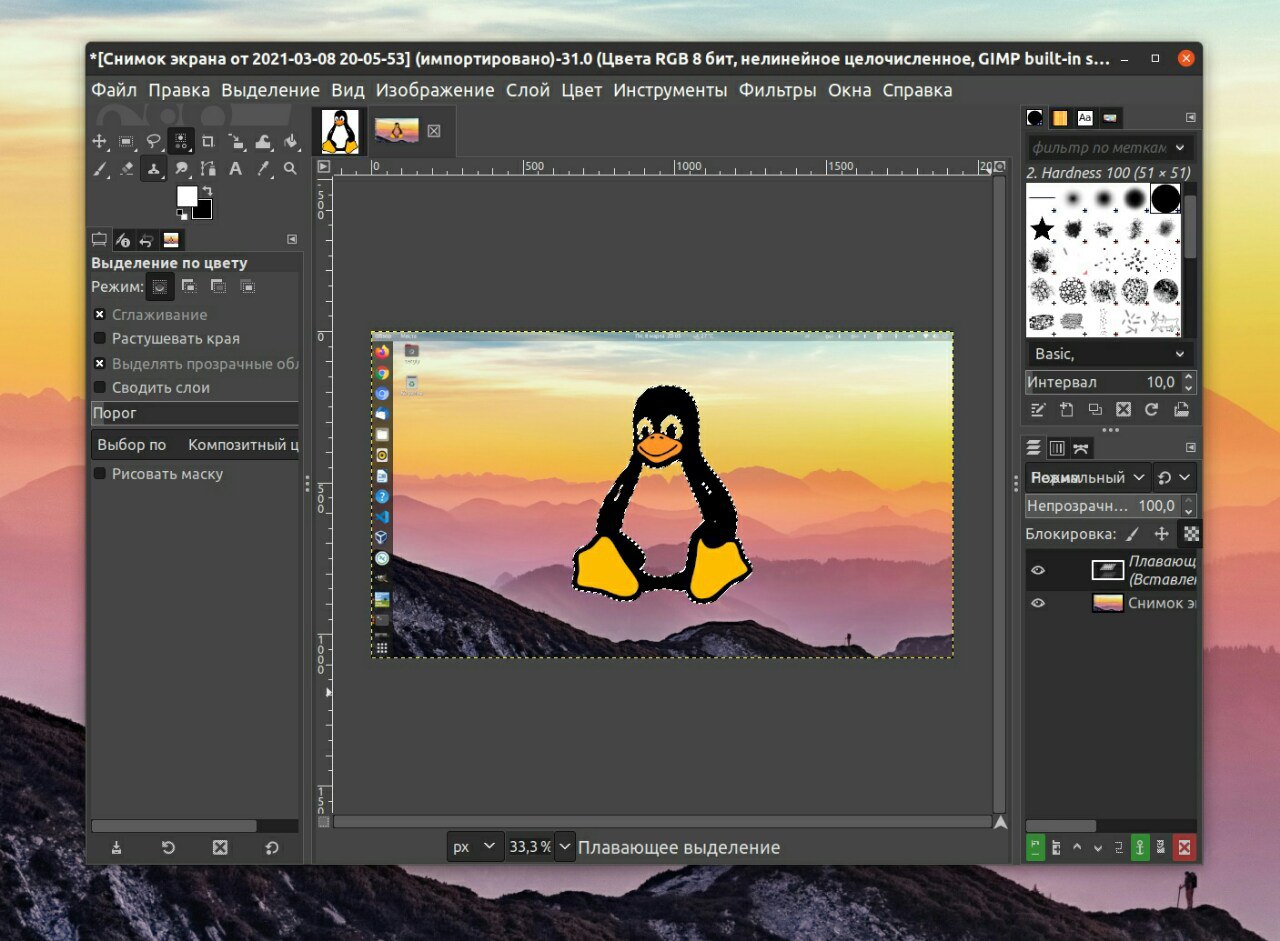This screenshot has width=1280, height=941.
Task: Choose Add to selection mode
Action: point(189,287)
